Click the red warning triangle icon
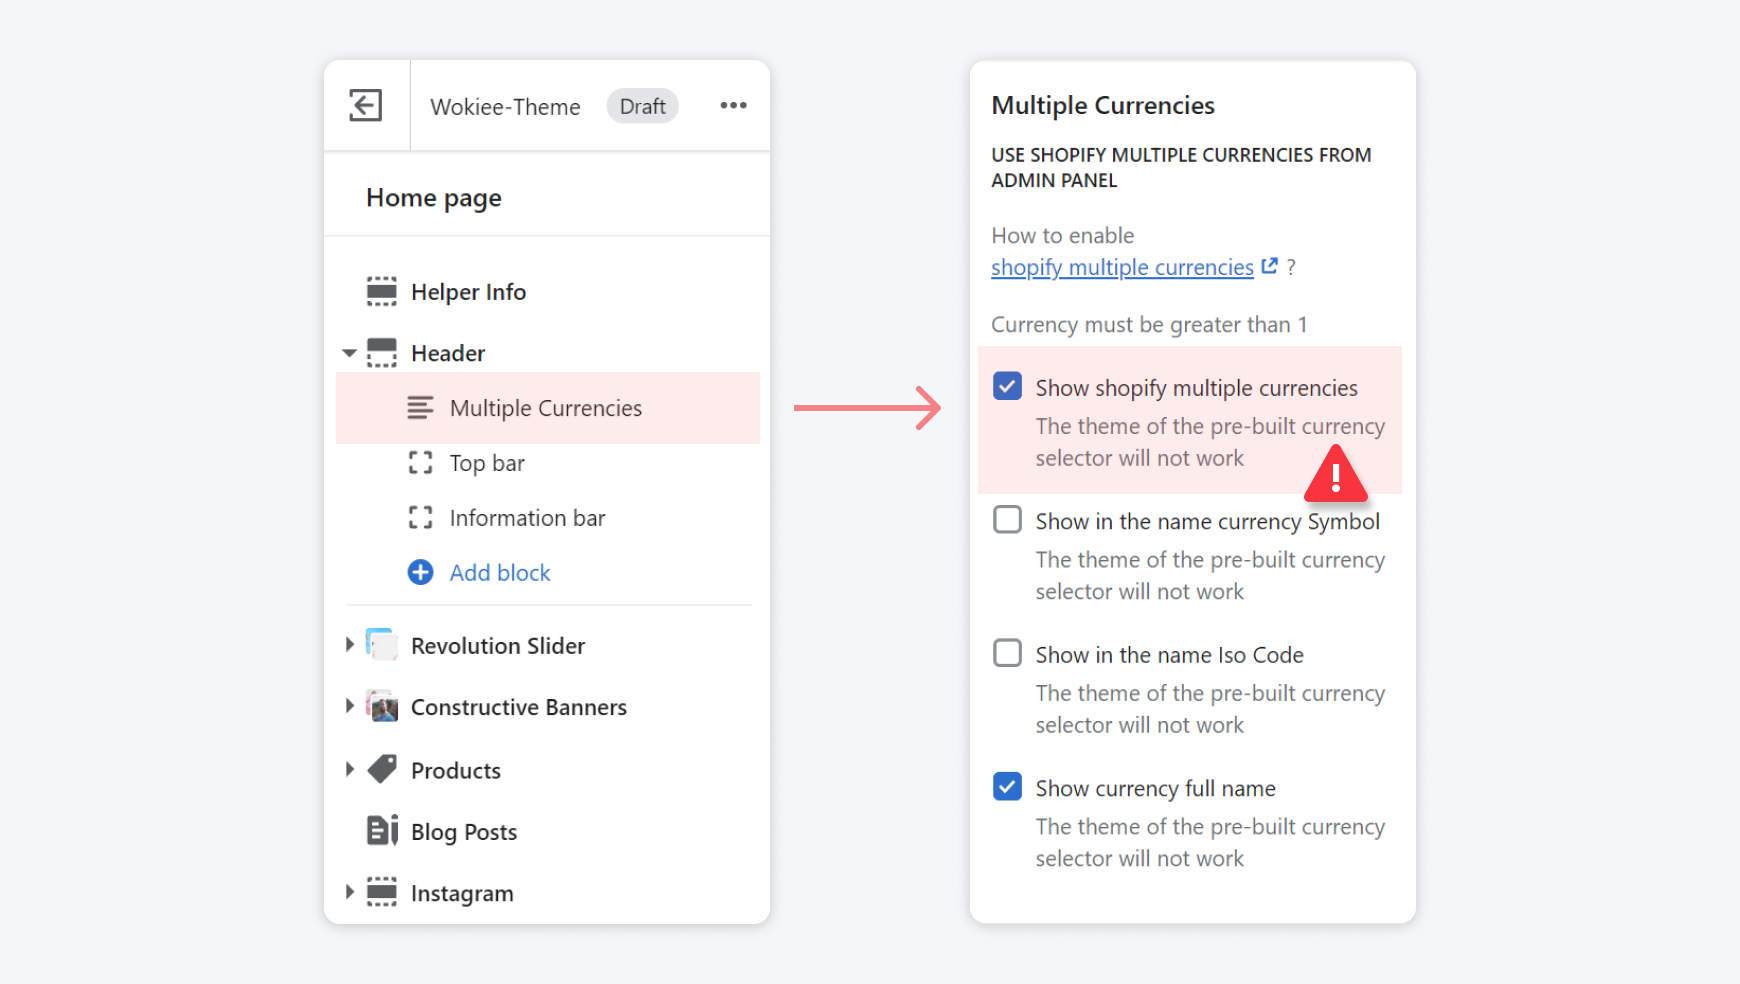Image resolution: width=1740 pixels, height=984 pixels. coord(1335,476)
